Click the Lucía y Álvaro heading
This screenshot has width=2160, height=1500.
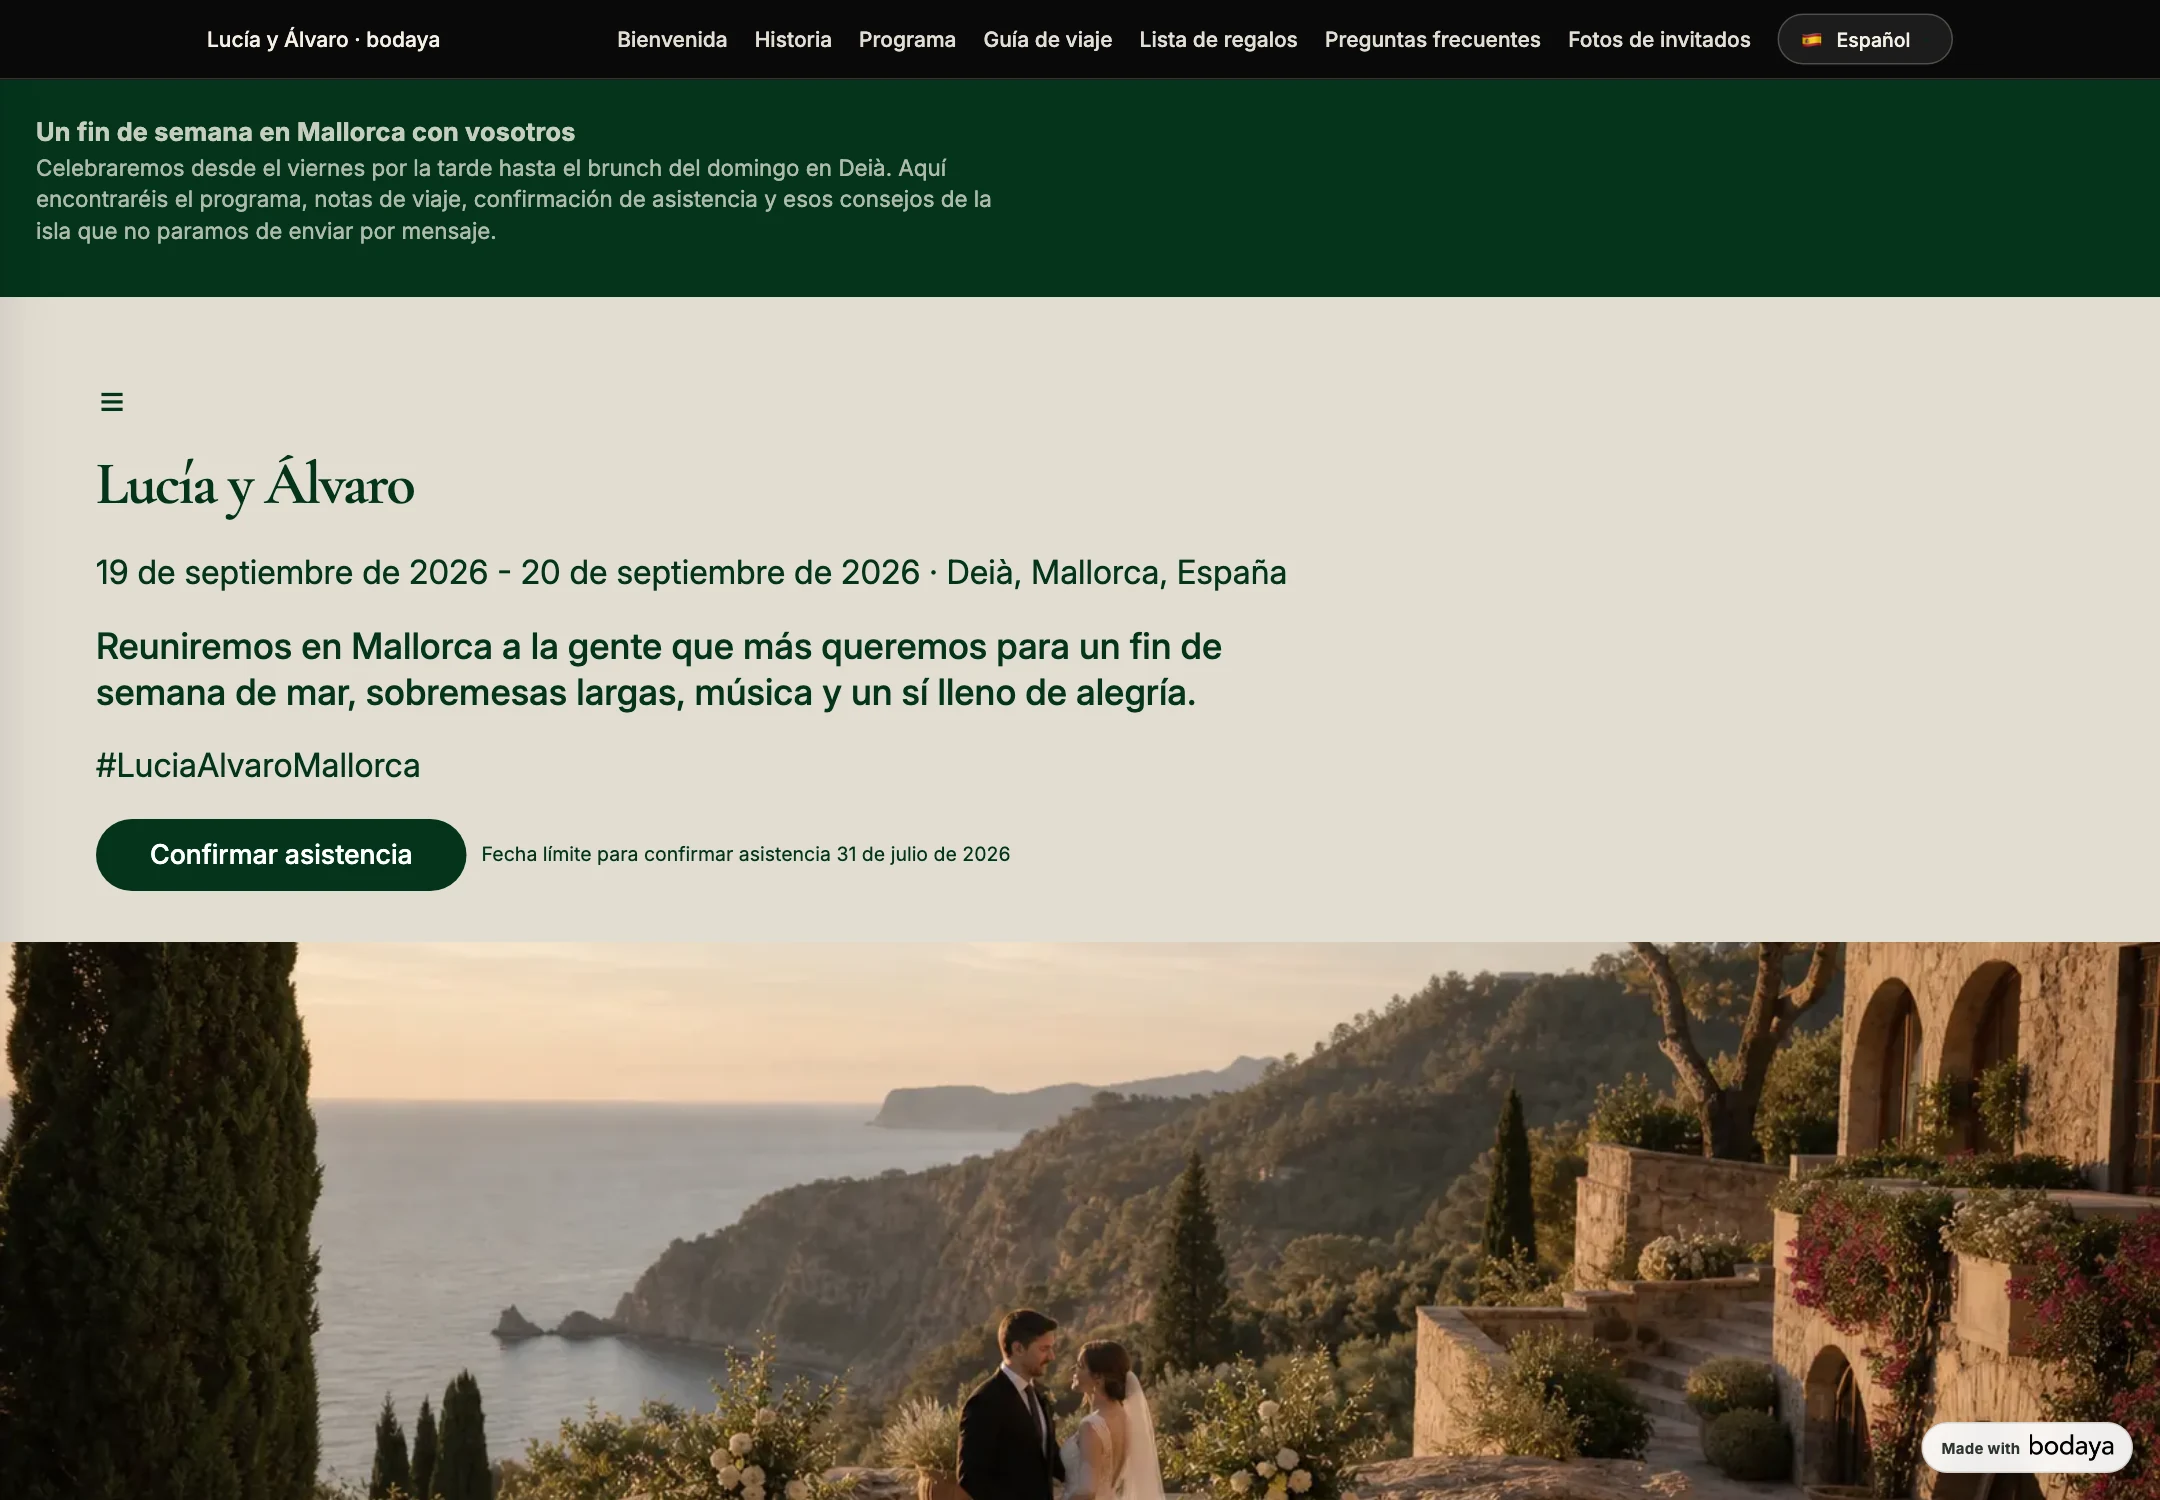coord(255,487)
